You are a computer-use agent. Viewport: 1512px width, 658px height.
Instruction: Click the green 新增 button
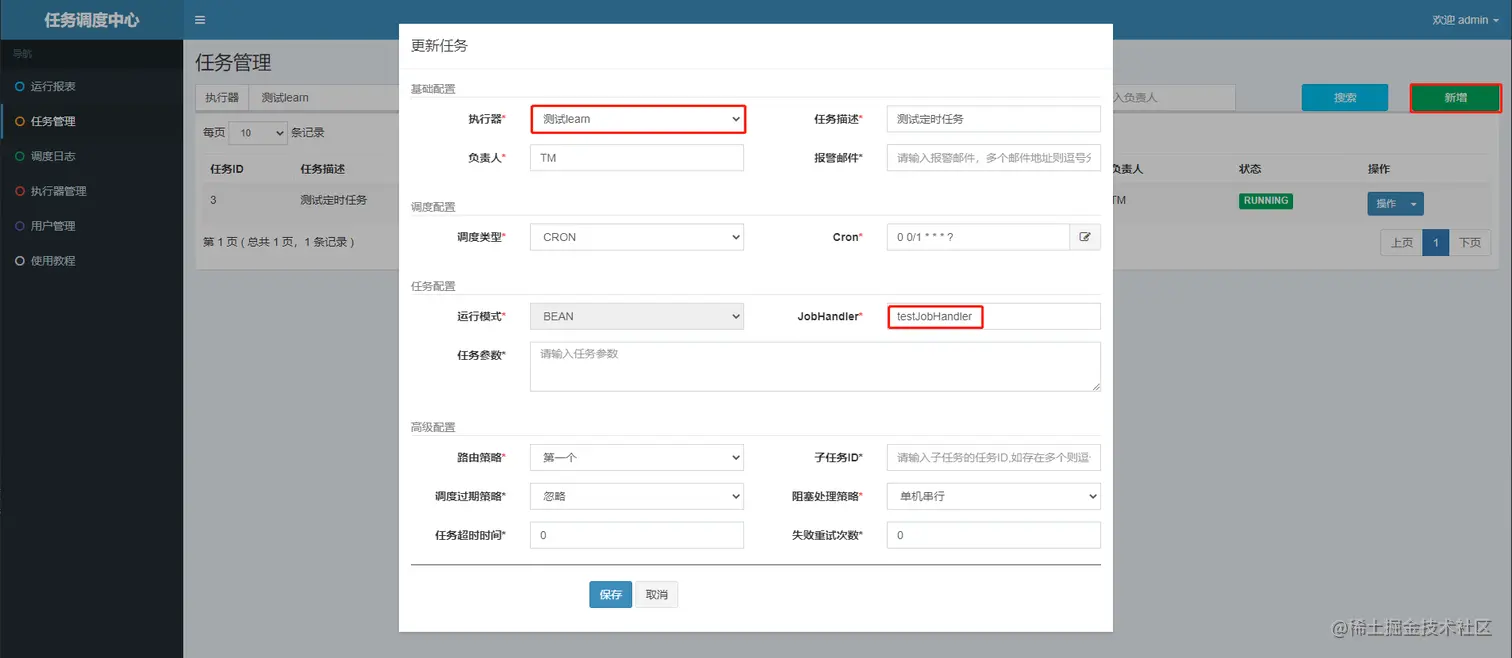1456,97
